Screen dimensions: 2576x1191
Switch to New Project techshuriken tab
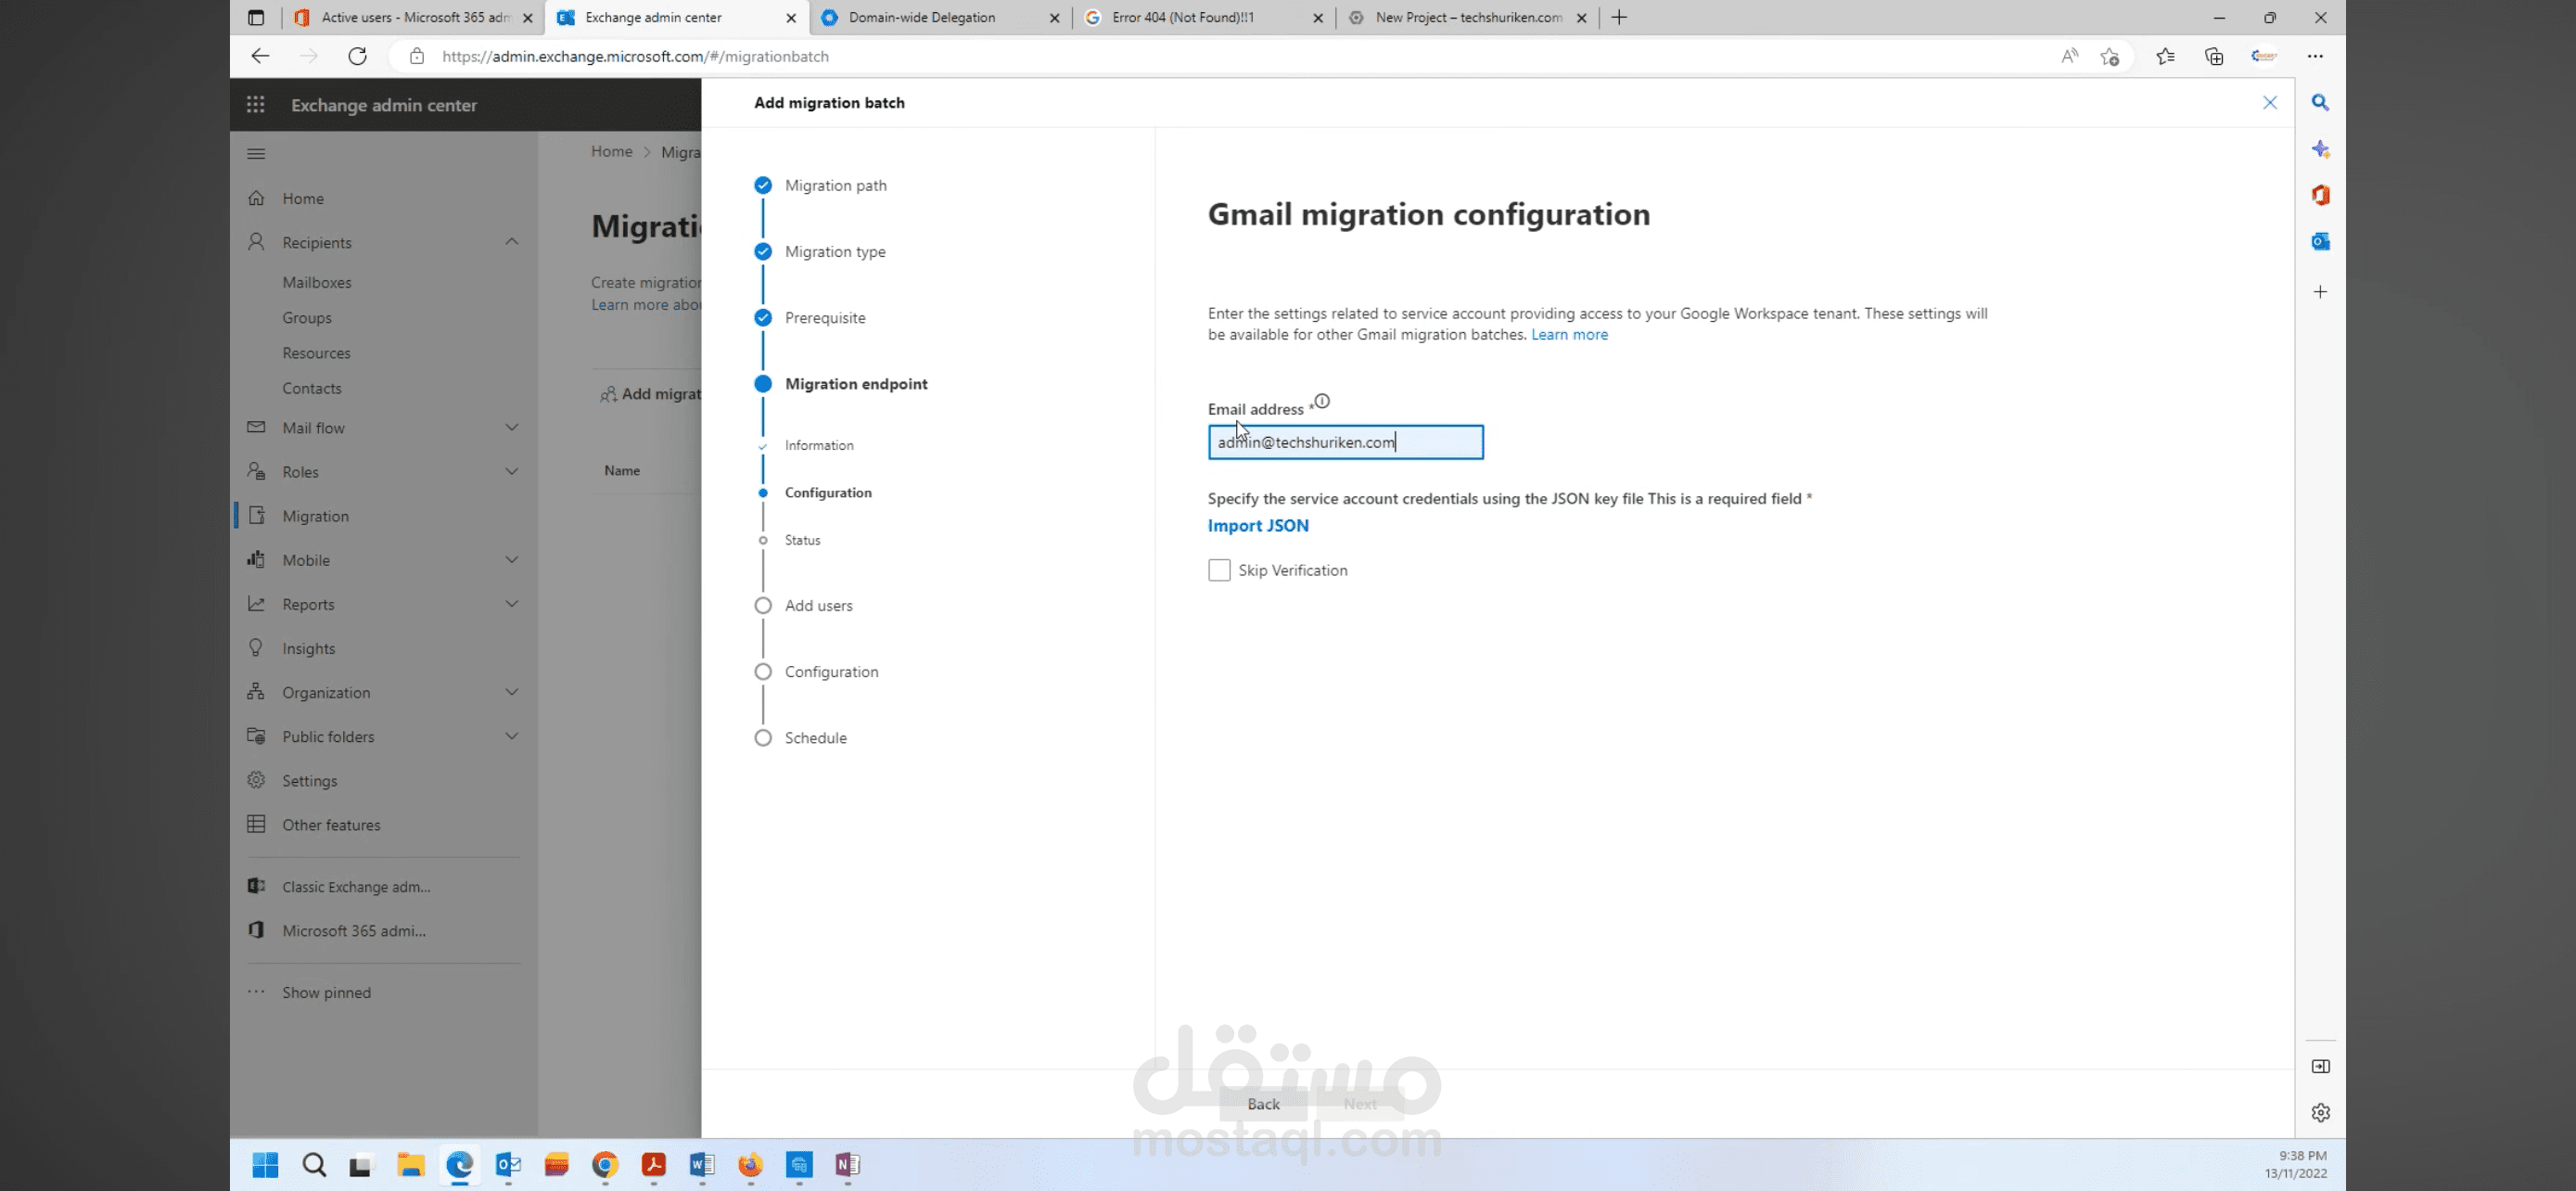(x=1468, y=17)
